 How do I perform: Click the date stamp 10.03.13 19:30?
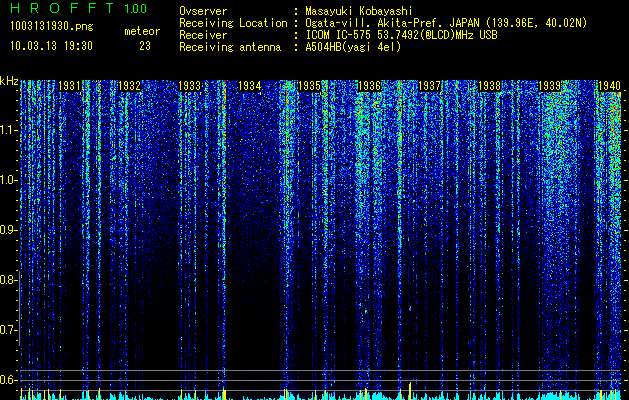tap(52, 46)
